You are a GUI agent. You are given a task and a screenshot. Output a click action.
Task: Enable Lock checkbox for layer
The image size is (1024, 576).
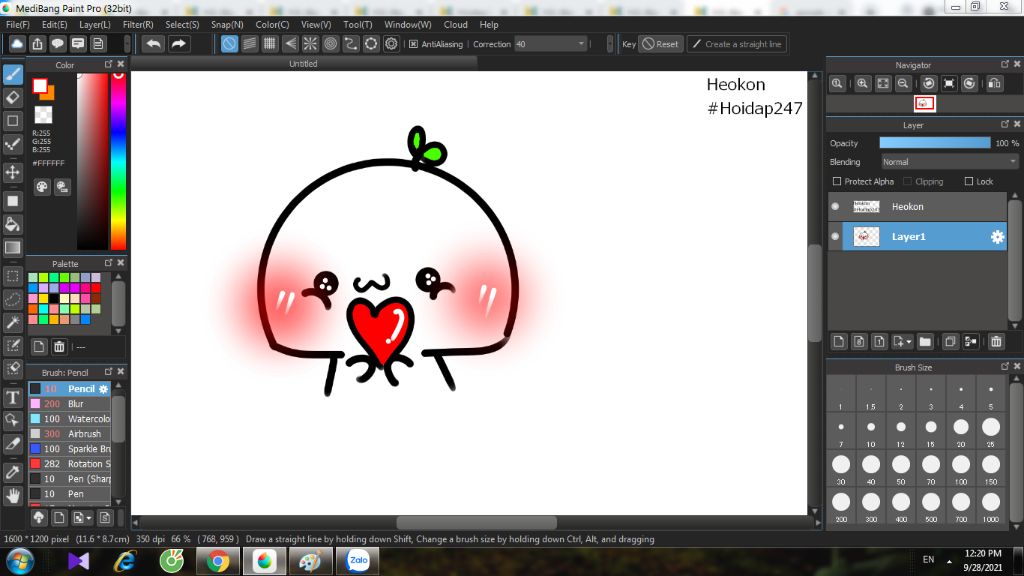968,182
